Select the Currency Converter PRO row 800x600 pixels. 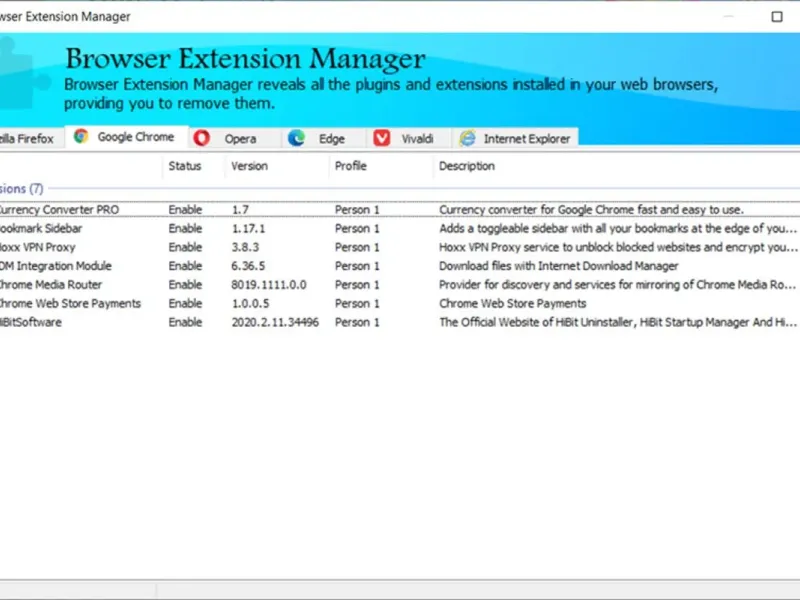pyautogui.click(x=400, y=210)
